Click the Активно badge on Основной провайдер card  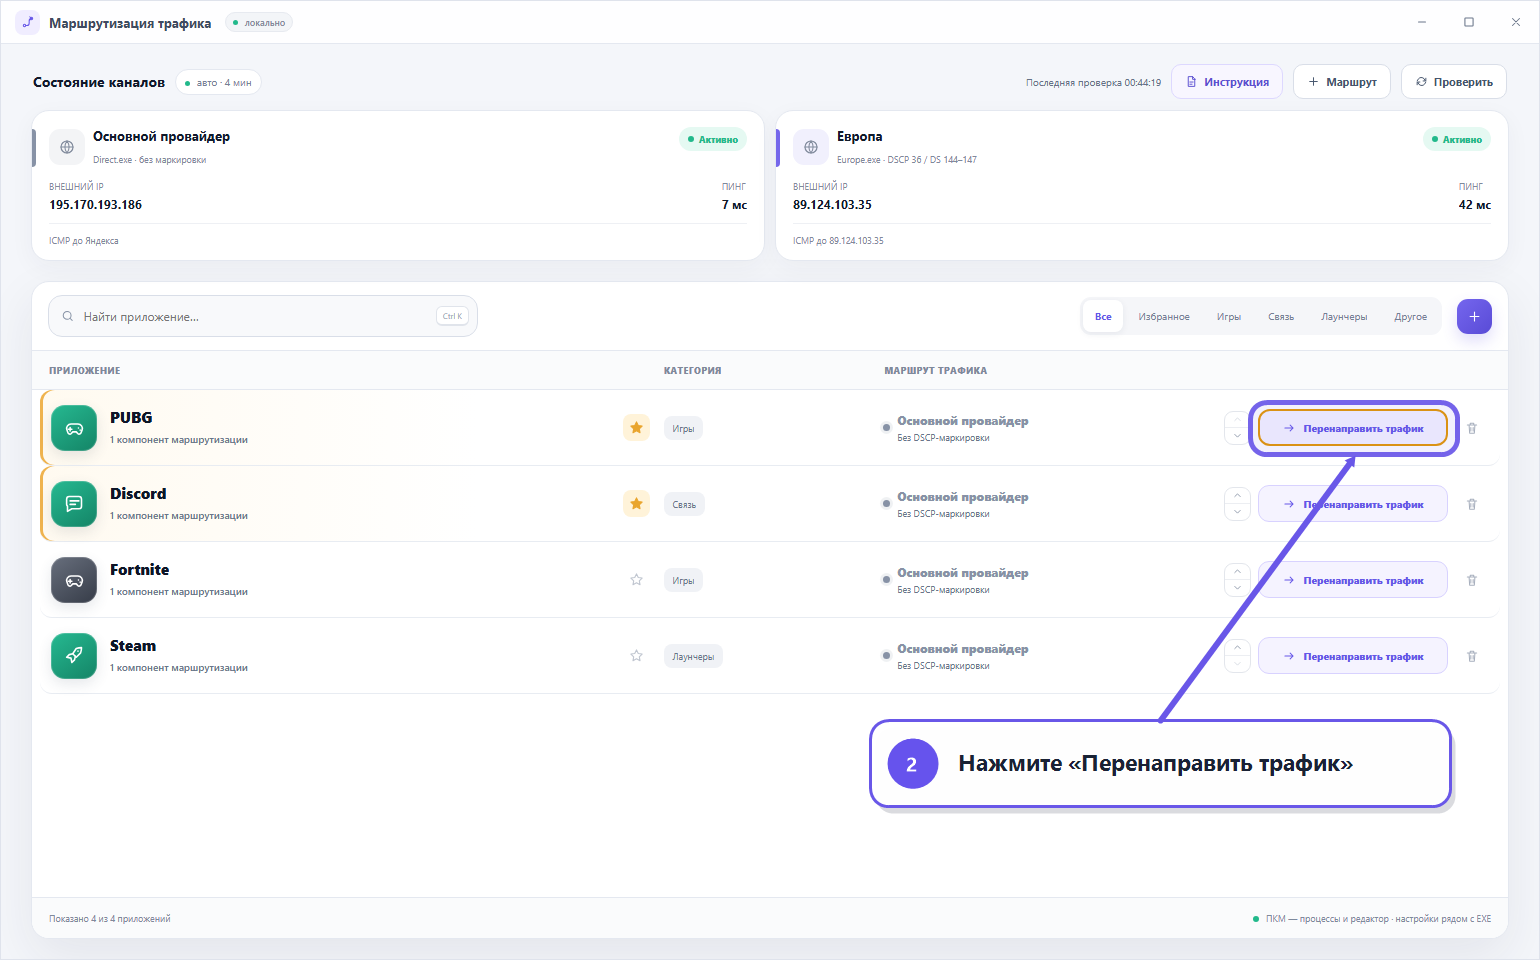point(713,139)
